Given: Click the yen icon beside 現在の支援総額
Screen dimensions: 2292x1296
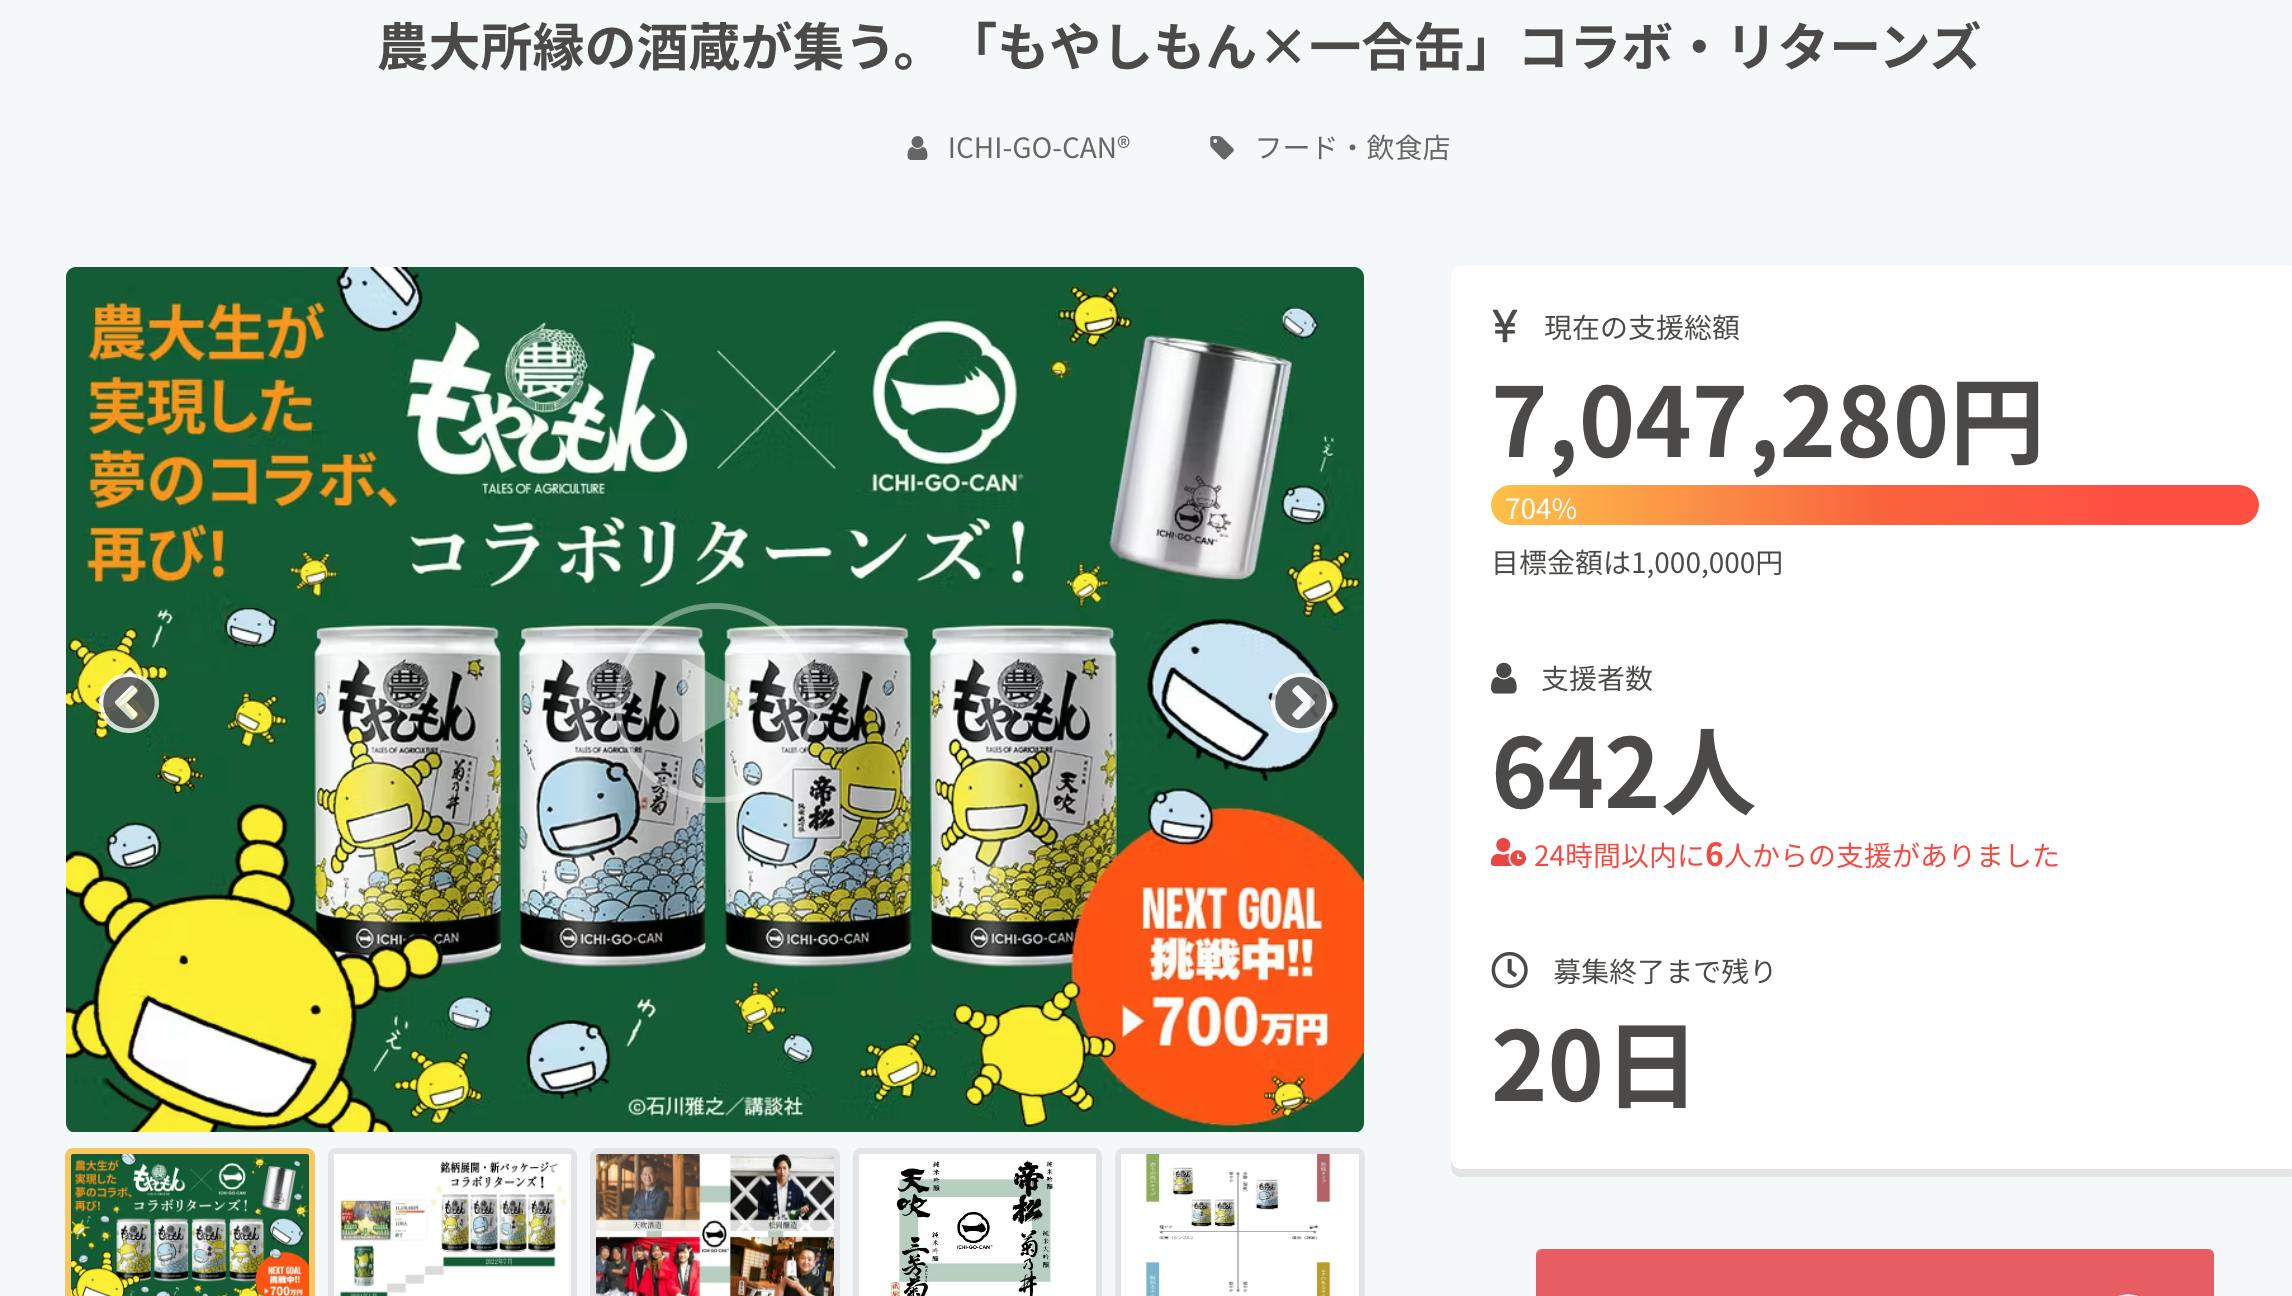Looking at the screenshot, I should (1504, 326).
